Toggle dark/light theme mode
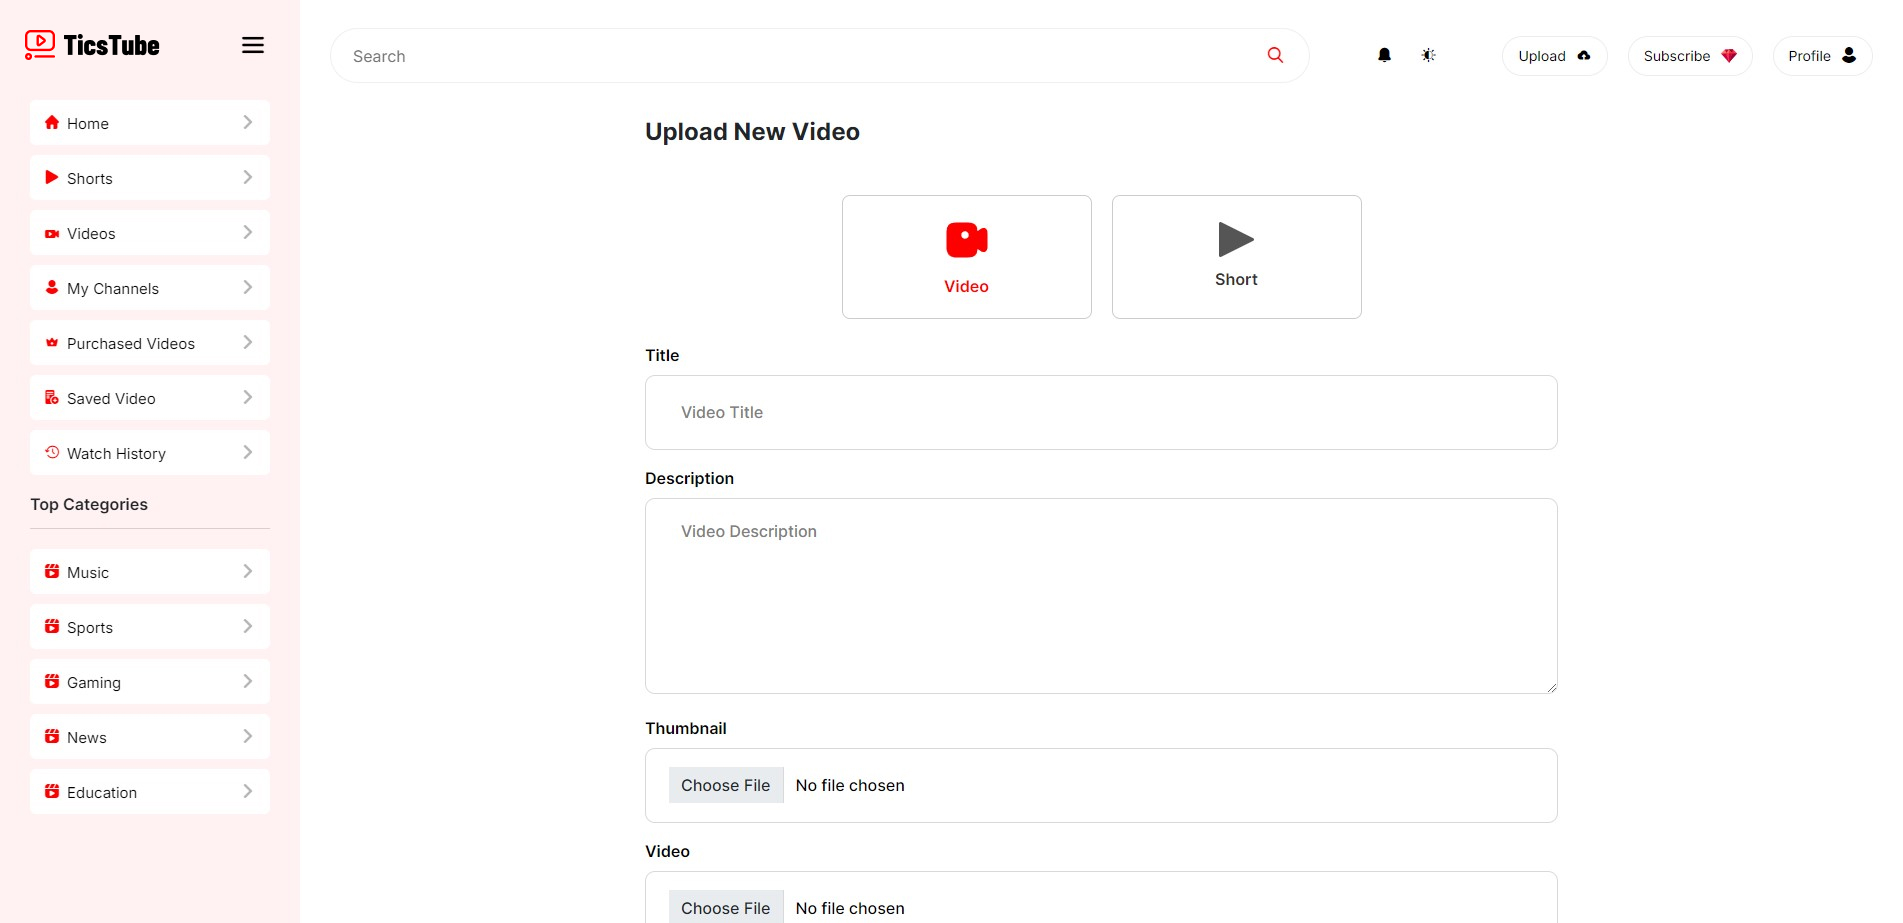This screenshot has width=1903, height=923. click(1428, 55)
